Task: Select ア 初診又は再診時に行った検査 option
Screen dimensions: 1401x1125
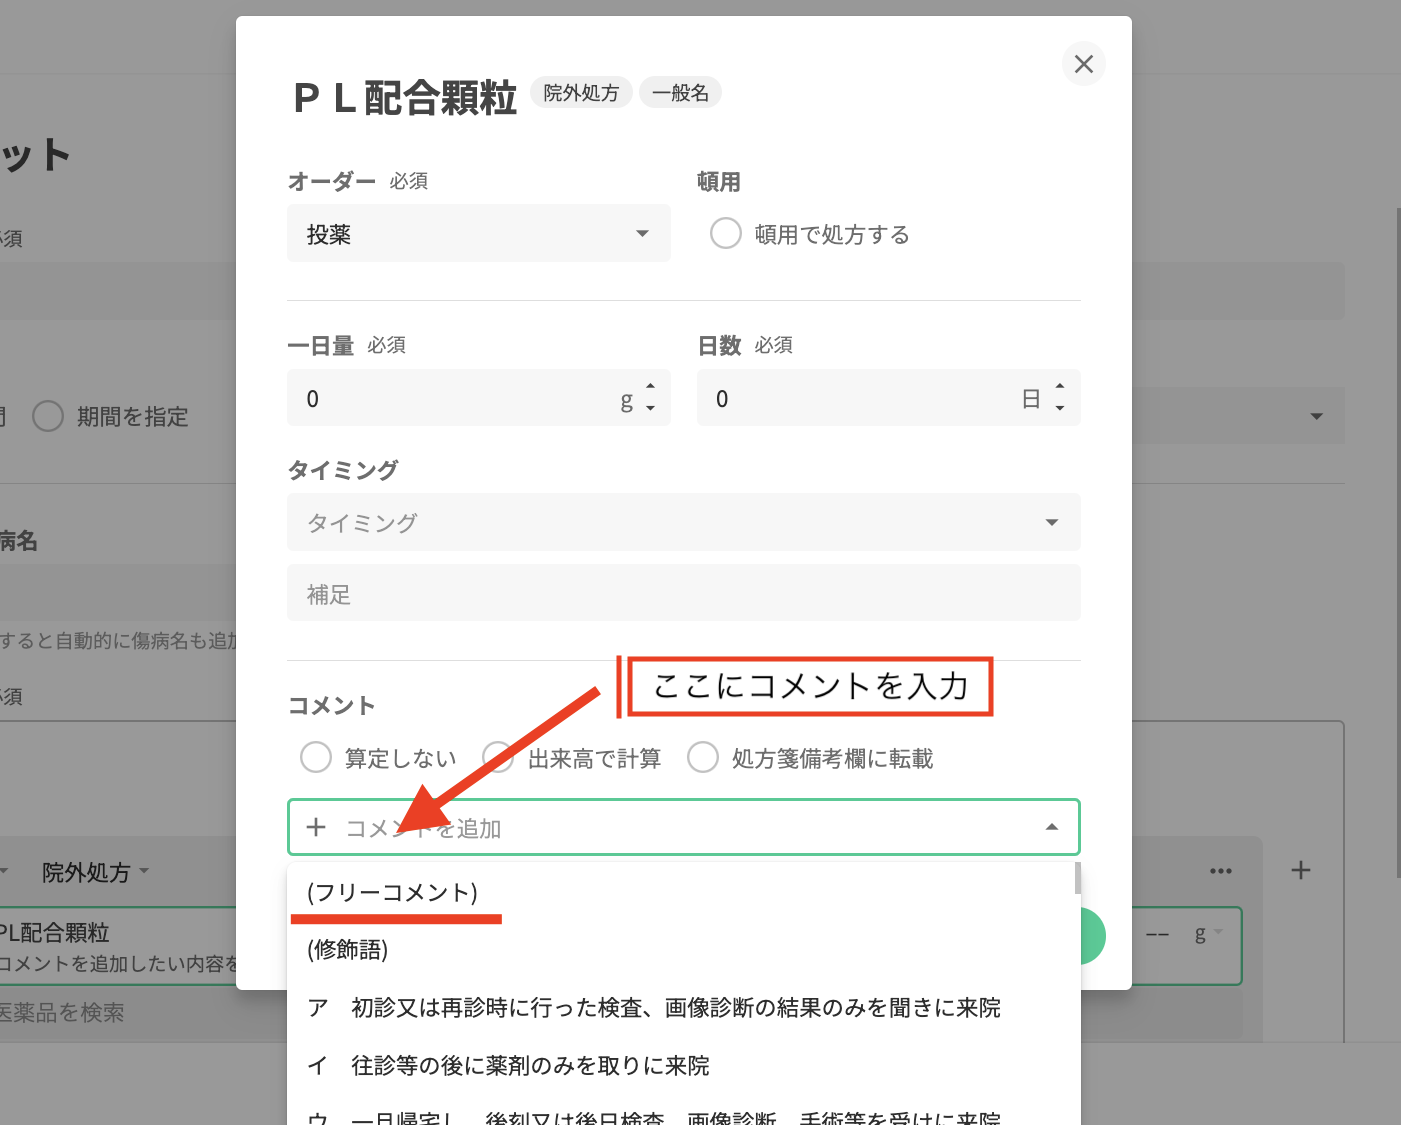Action: coord(684,1007)
